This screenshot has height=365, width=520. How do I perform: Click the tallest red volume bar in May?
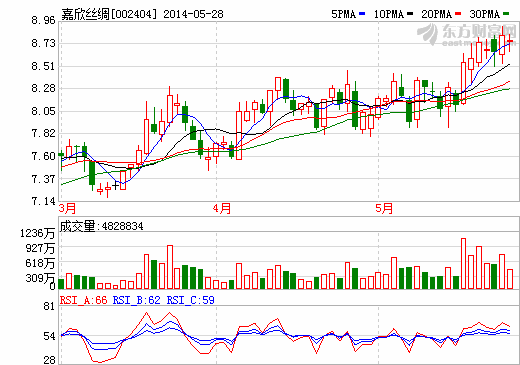[x=463, y=264]
